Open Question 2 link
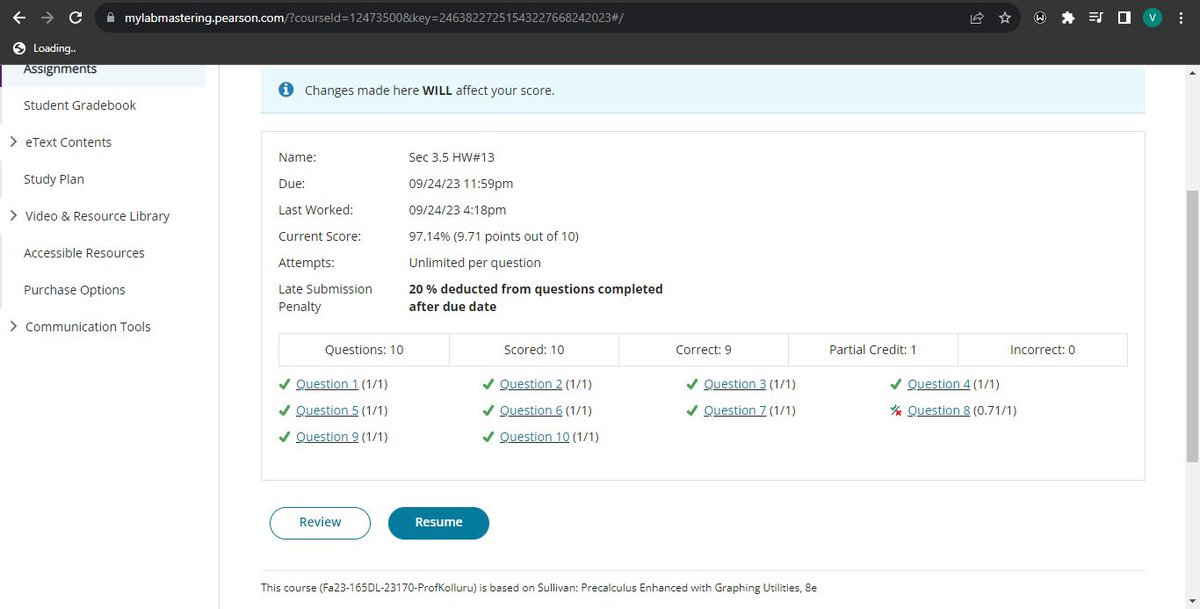Screen dimensions: 1200x609 click(x=531, y=384)
